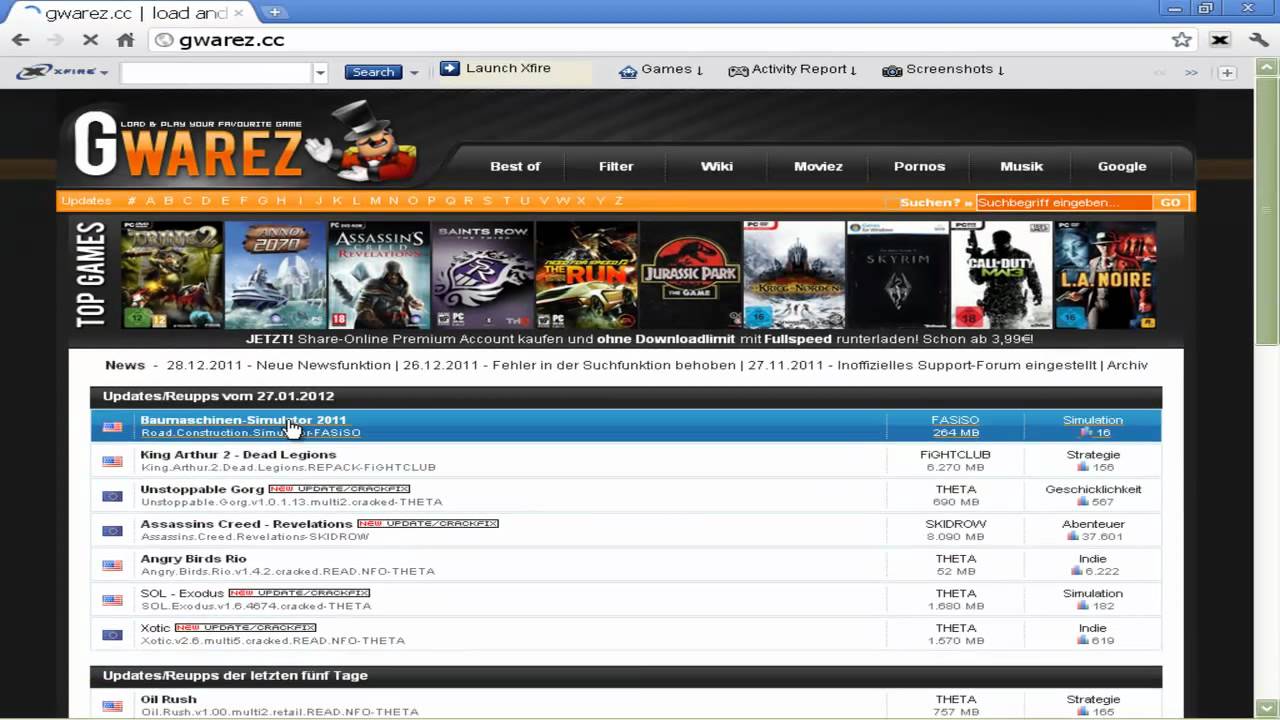
Task: Open the Call of Duty MW3 cover
Action: coord(1001,275)
